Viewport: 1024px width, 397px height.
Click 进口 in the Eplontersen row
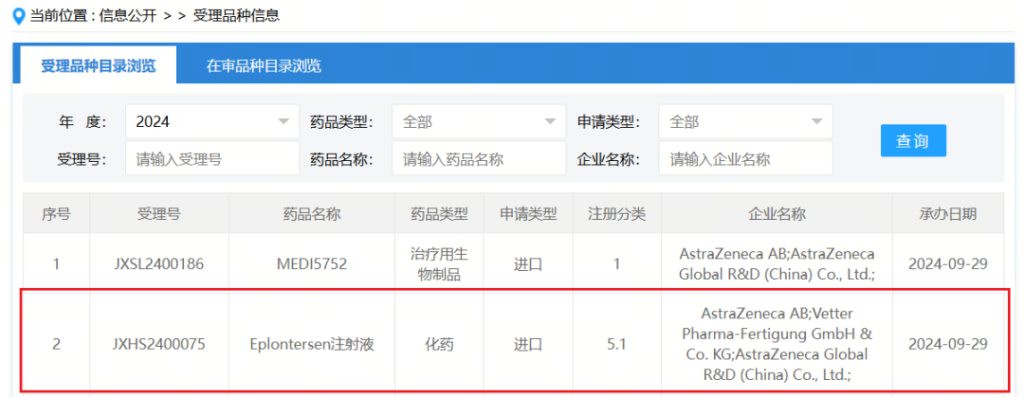[528, 344]
